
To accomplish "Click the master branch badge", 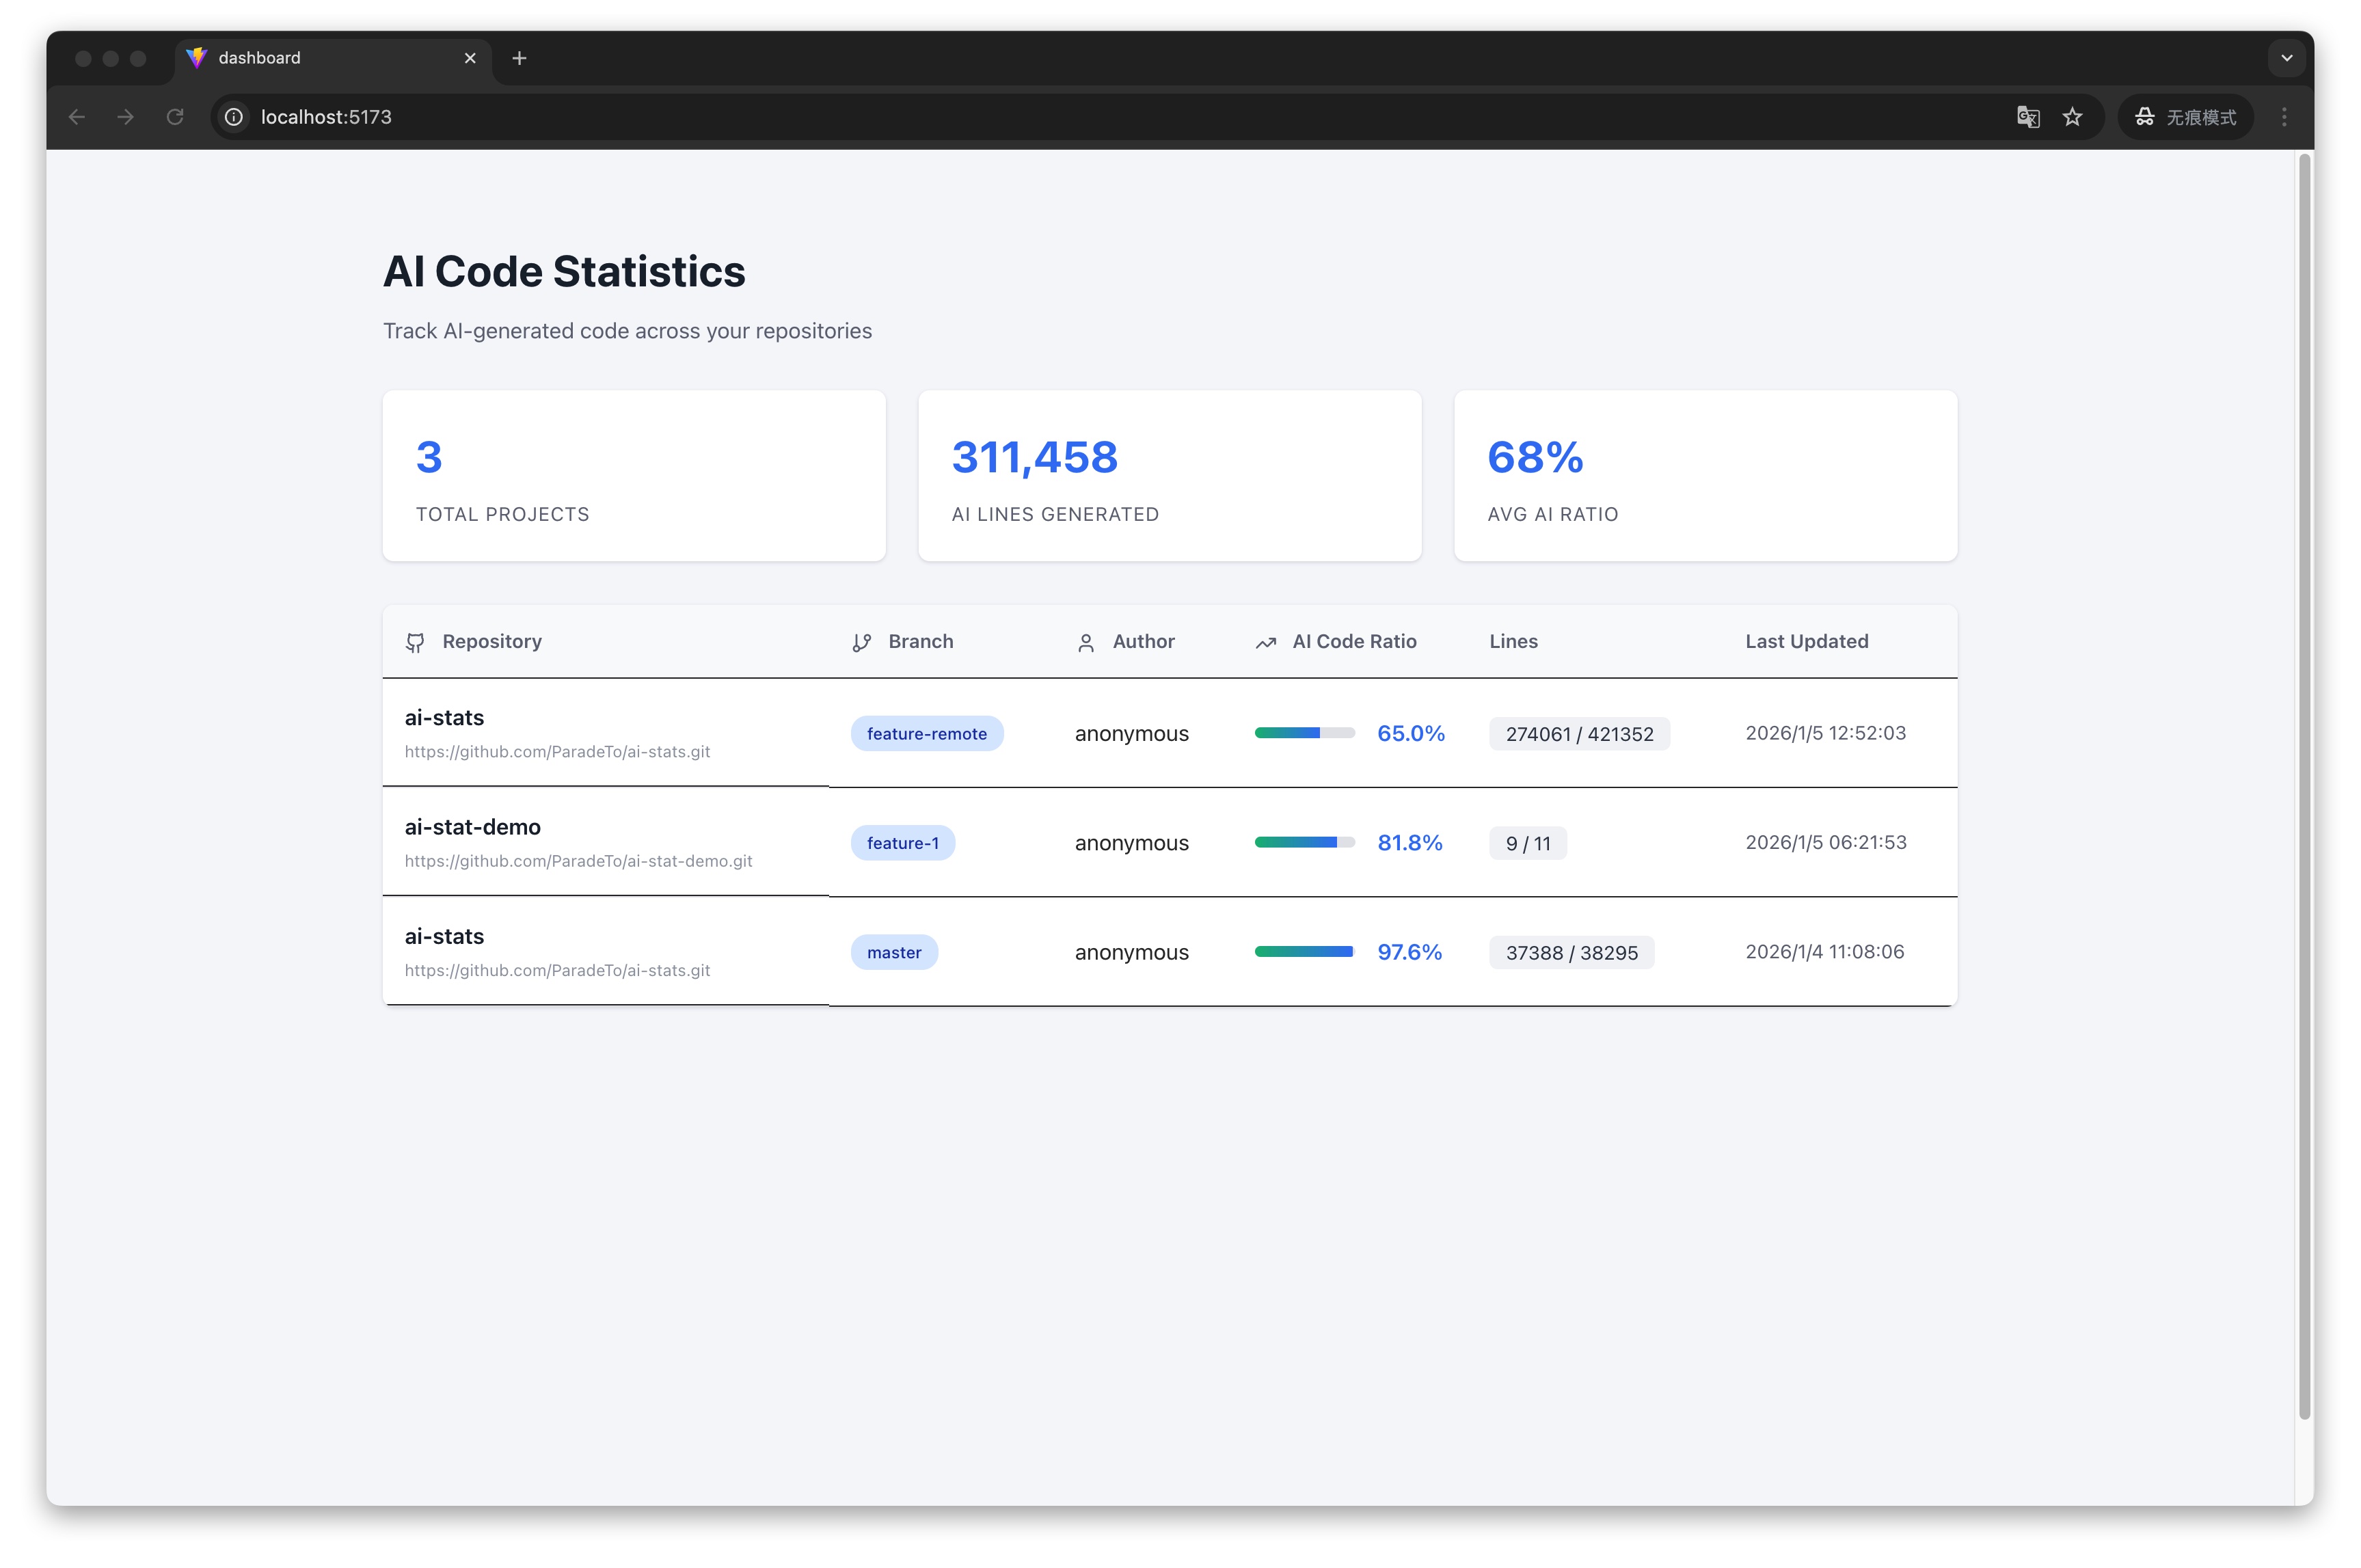I will pos(893,952).
